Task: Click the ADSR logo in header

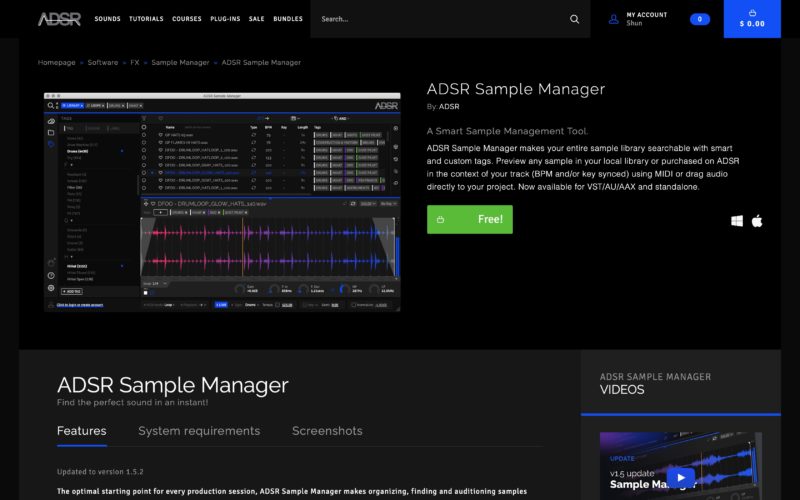Action: click(59, 19)
